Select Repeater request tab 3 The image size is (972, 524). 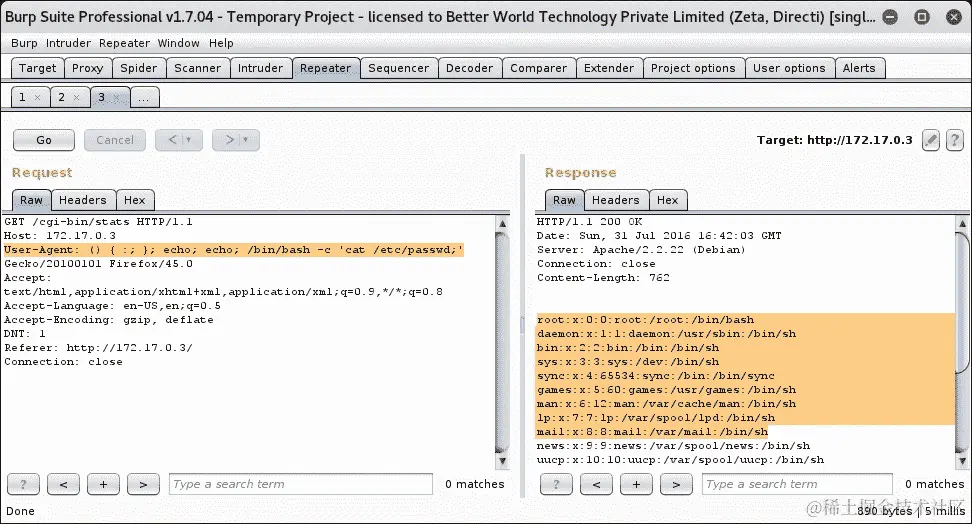click(x=102, y=97)
